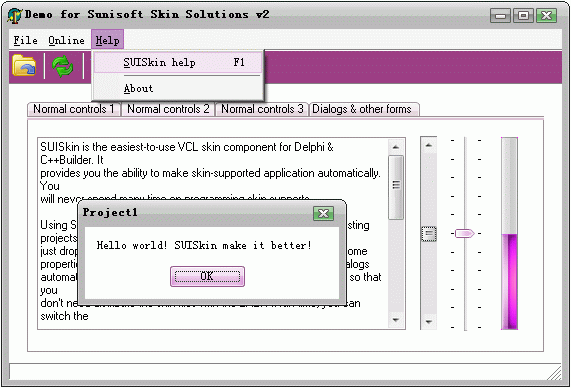Open the Online menu
This screenshot has width=571, height=388.
(x=66, y=40)
